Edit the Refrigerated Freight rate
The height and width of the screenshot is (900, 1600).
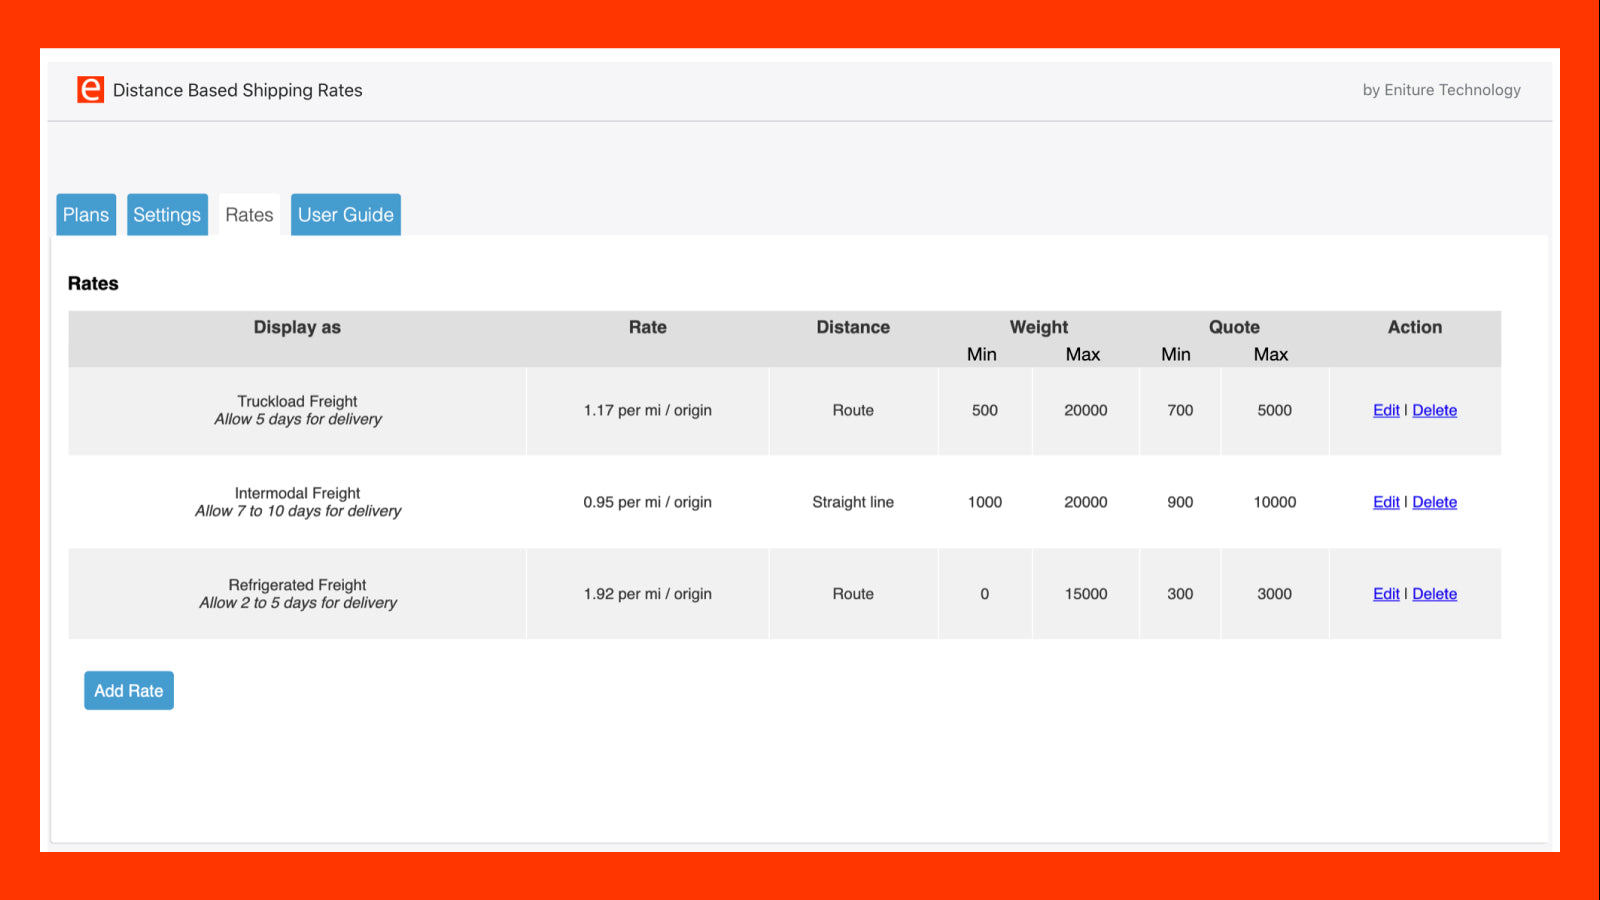coord(1385,593)
